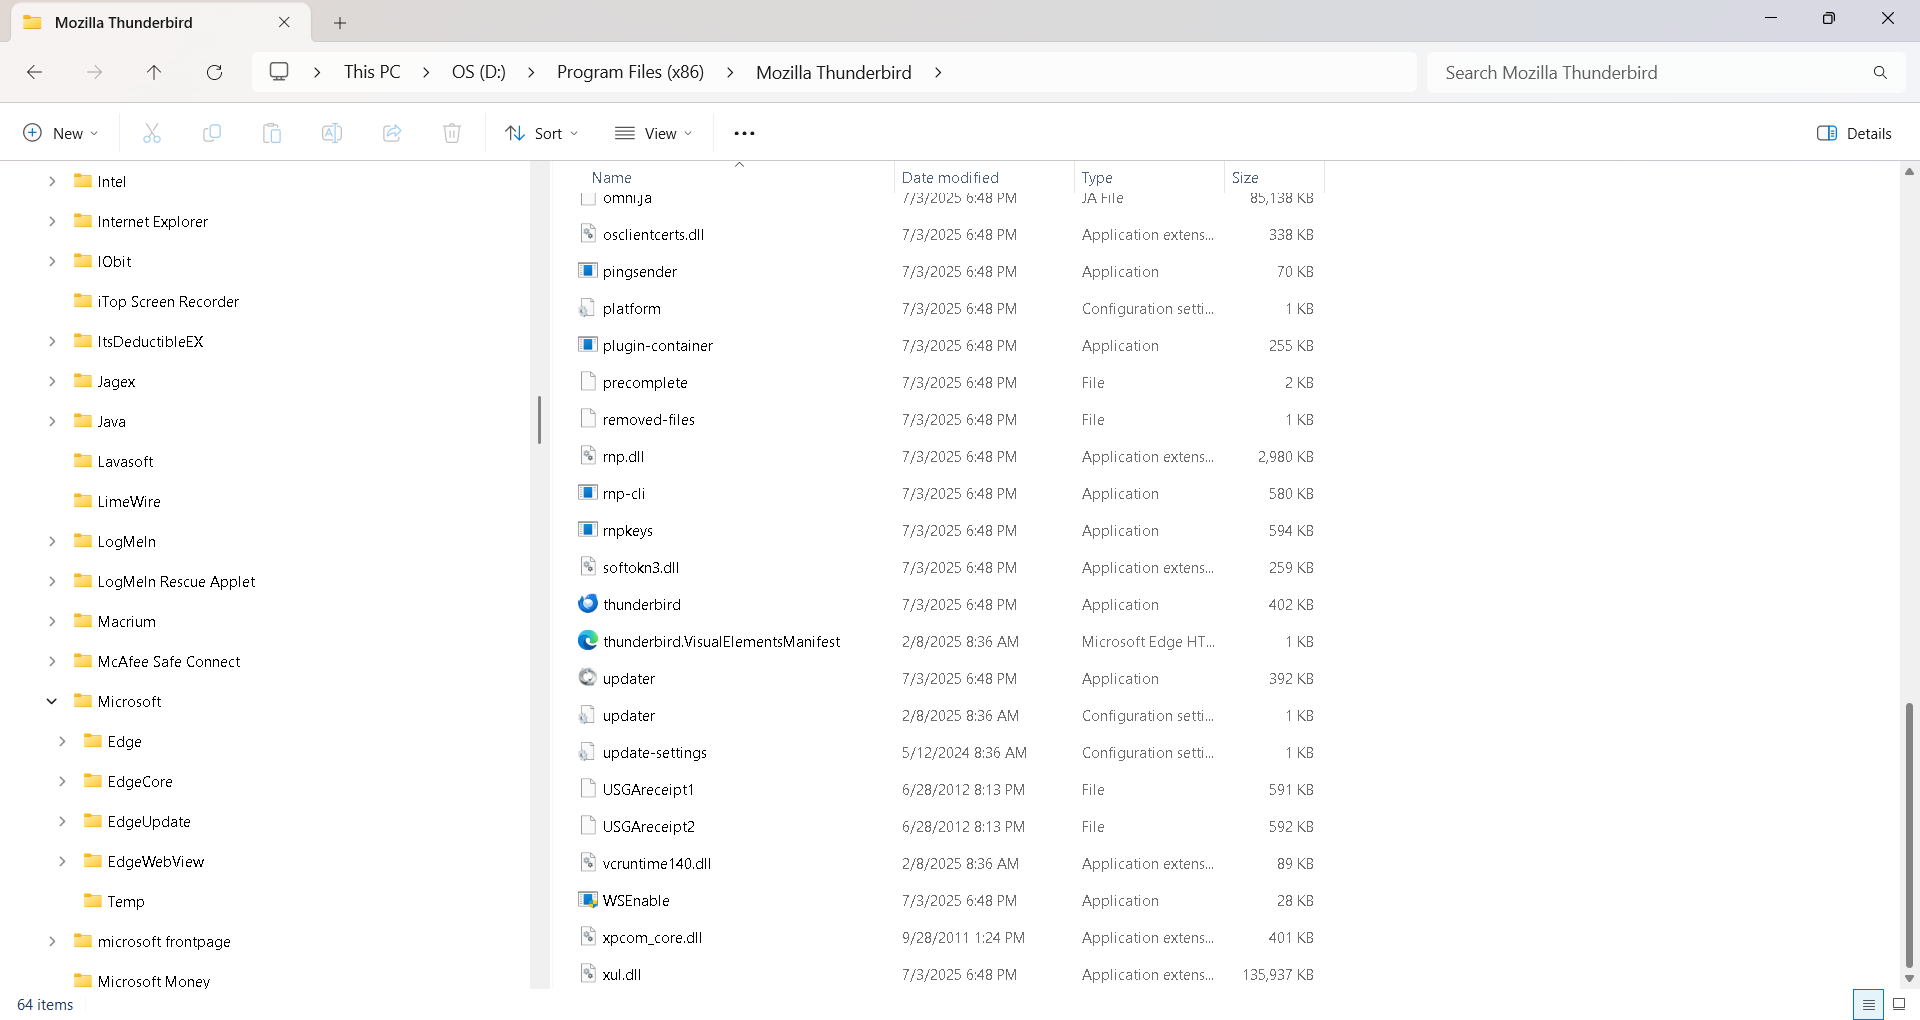Collapse the Microsoft folder
This screenshot has height=1020, width=1920.
(x=52, y=701)
